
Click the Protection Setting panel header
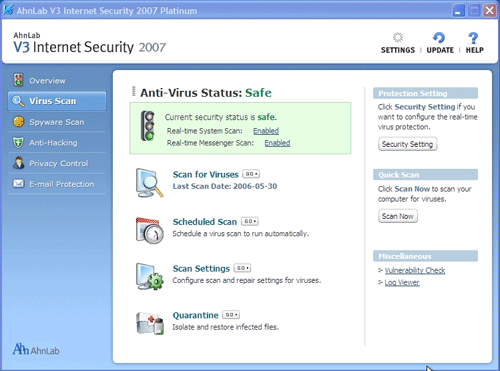coord(425,93)
